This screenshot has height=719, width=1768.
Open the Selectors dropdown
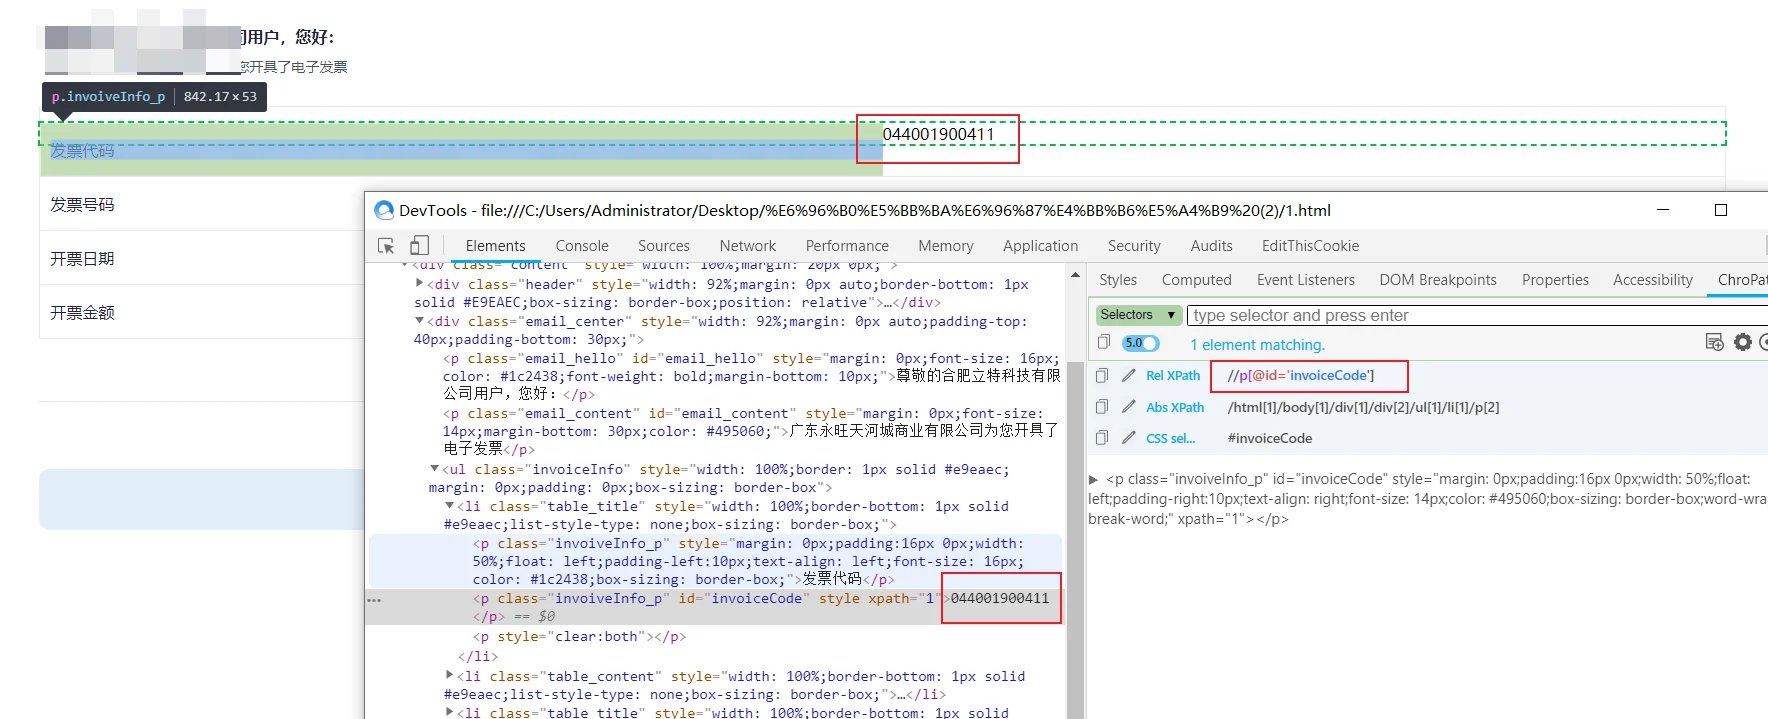click(x=1139, y=315)
